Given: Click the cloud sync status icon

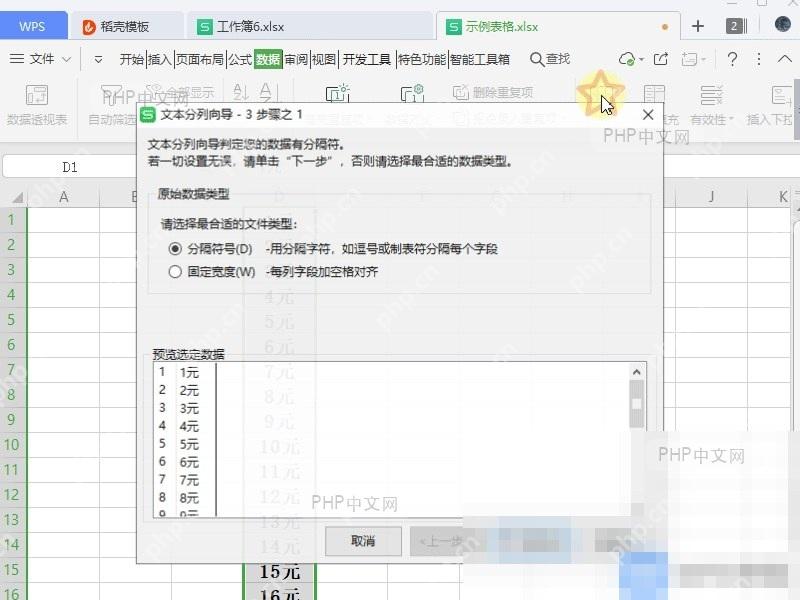Looking at the screenshot, I should tap(628, 59).
